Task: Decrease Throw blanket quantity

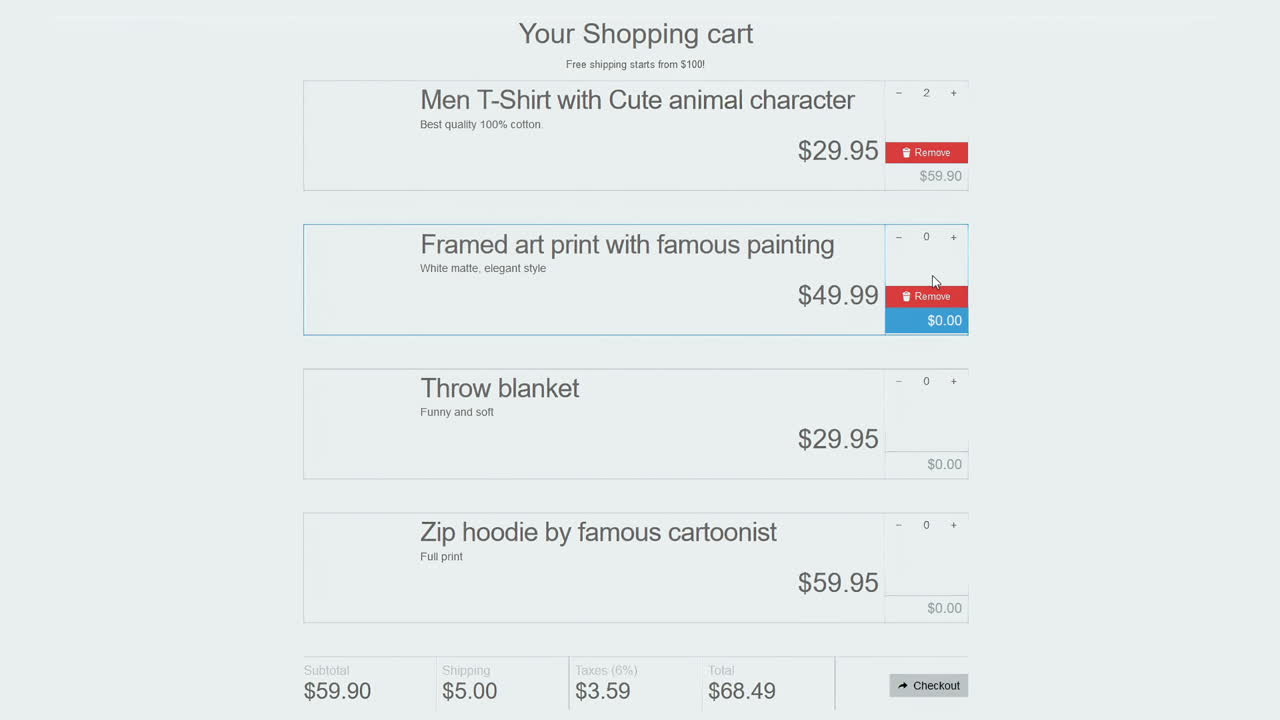Action: coord(899,381)
